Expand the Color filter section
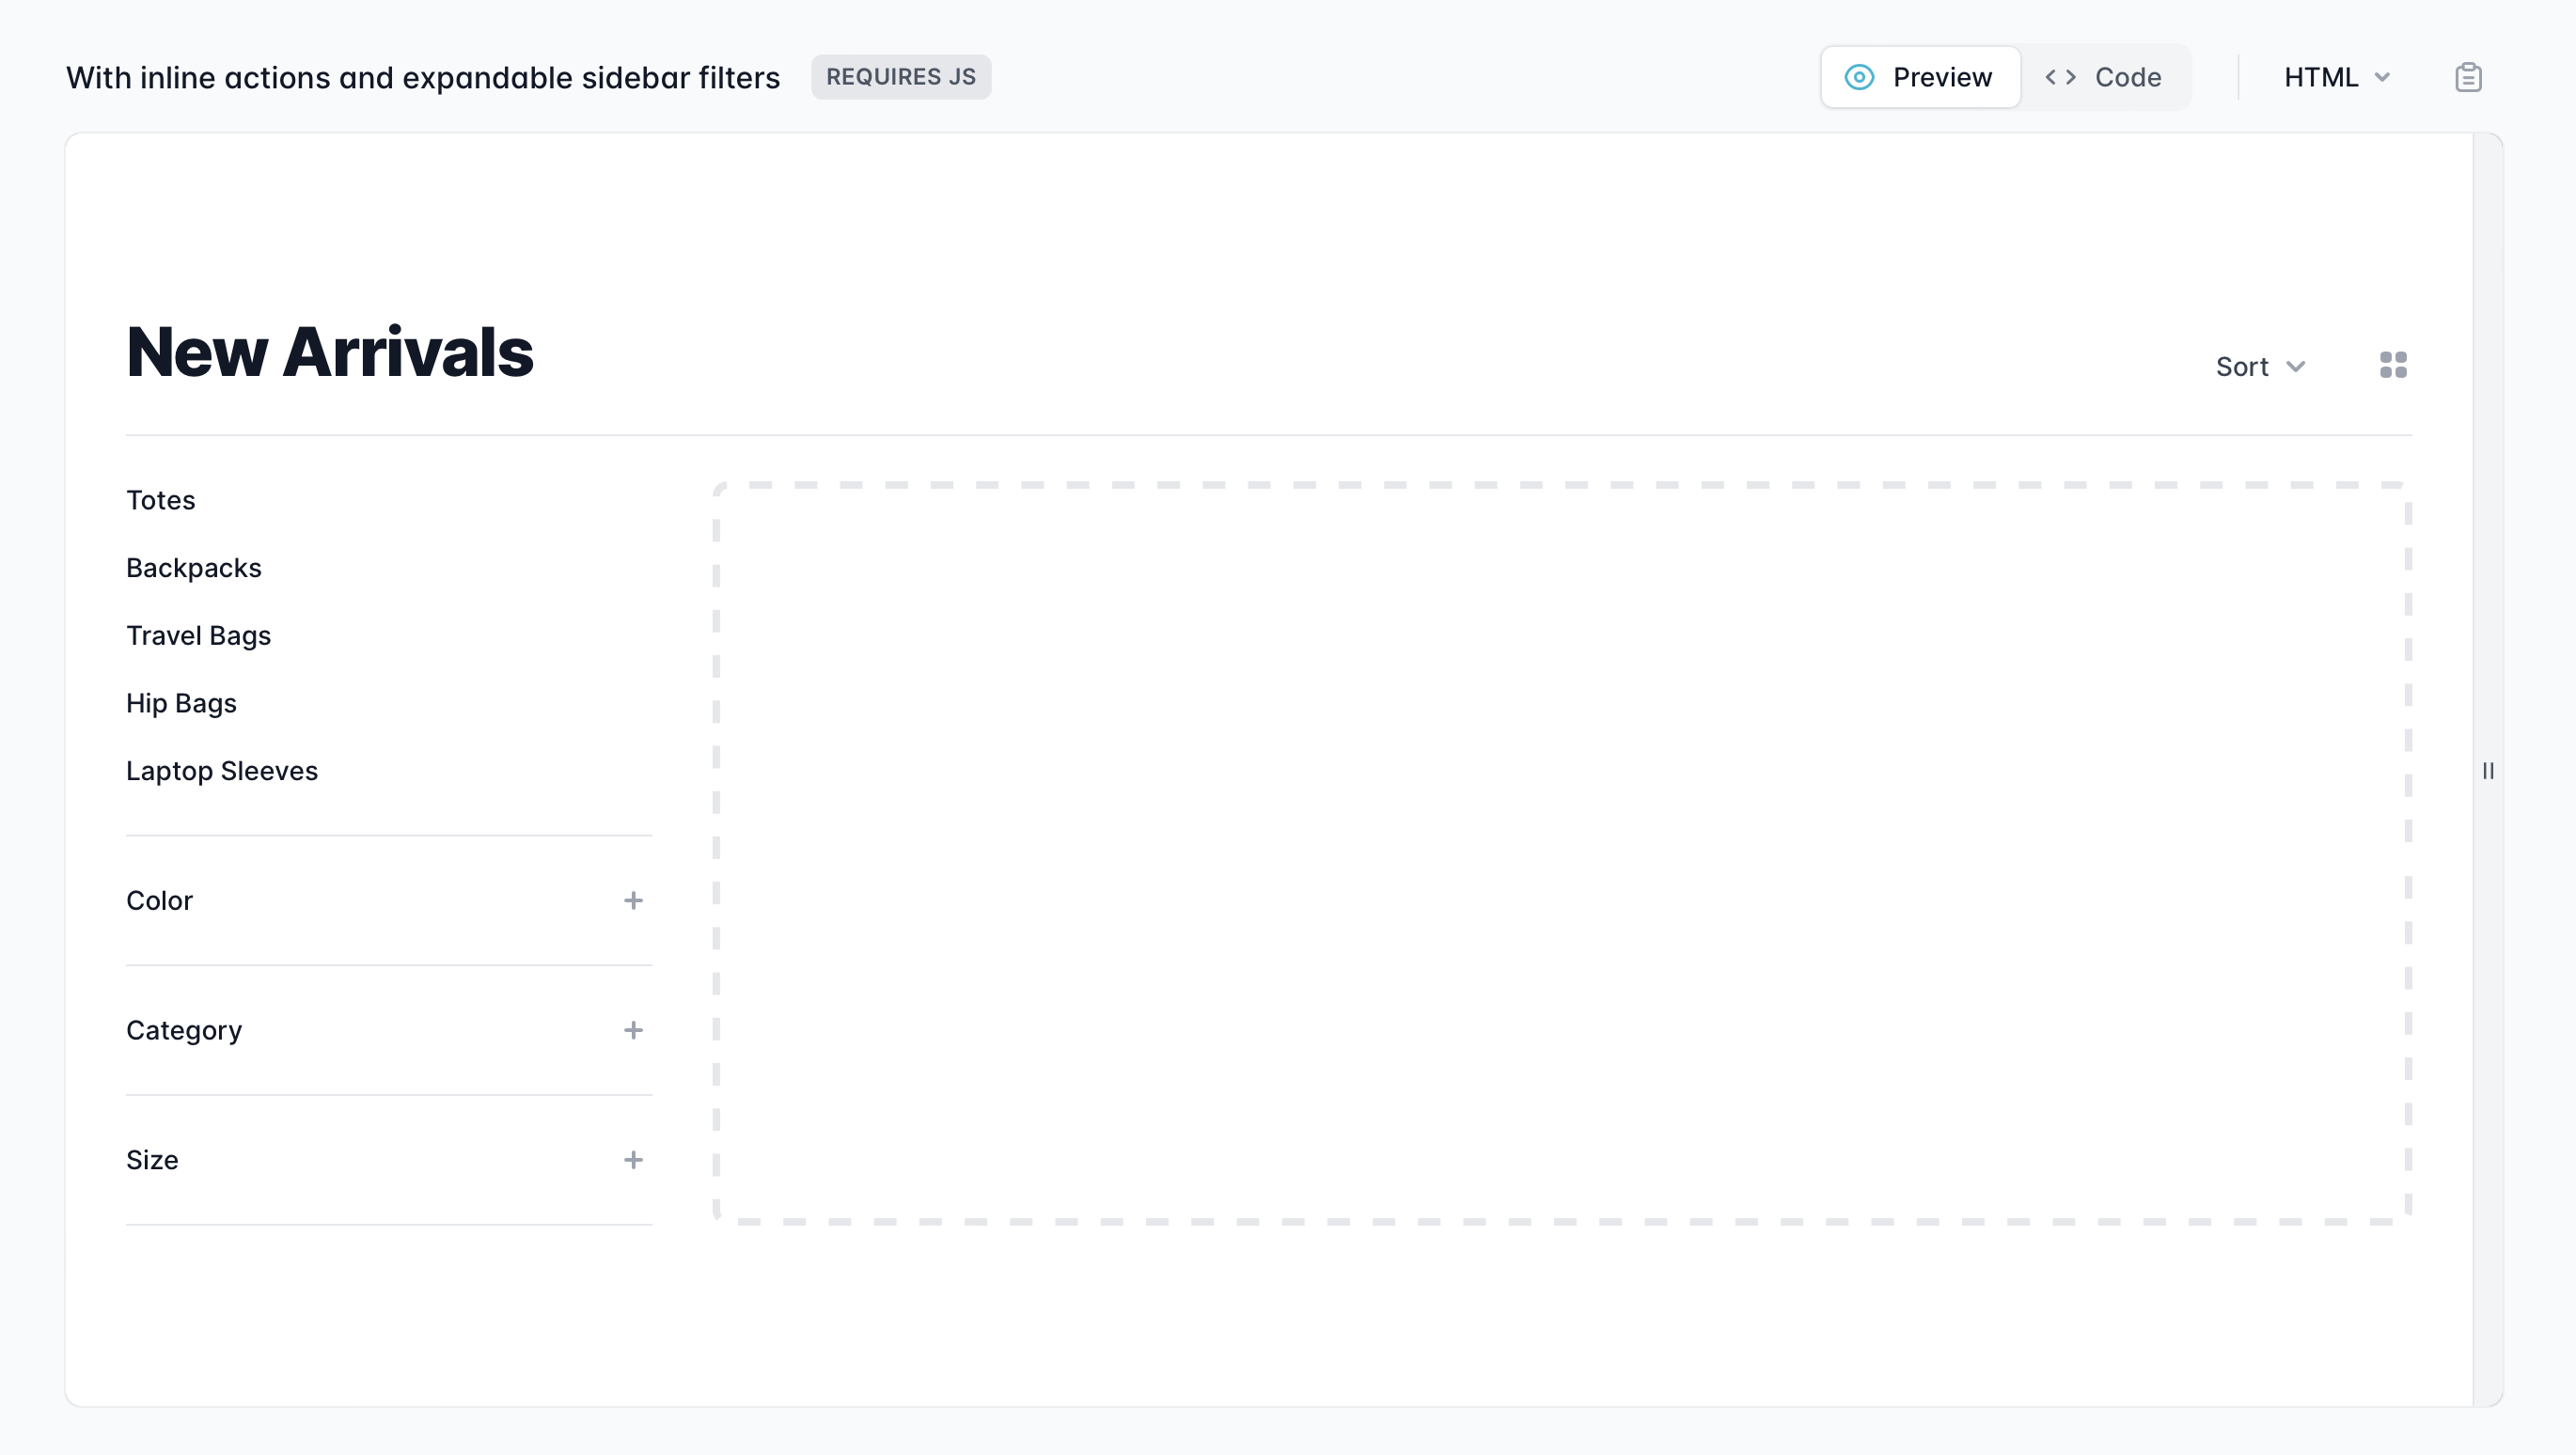The image size is (2576, 1455). coord(160,901)
